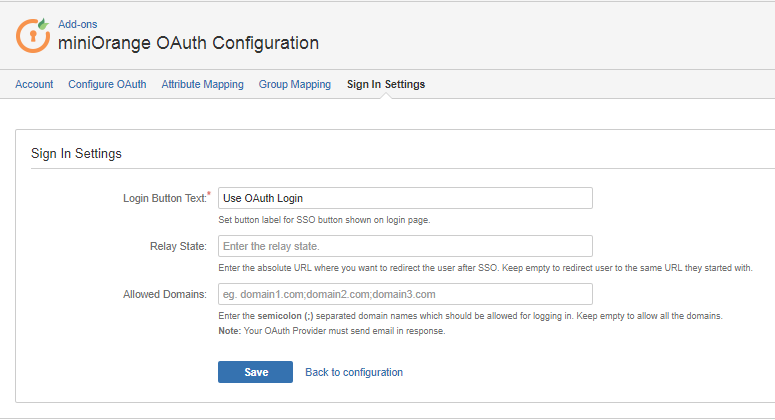Click the miniOrange logo icon

pos(33,36)
